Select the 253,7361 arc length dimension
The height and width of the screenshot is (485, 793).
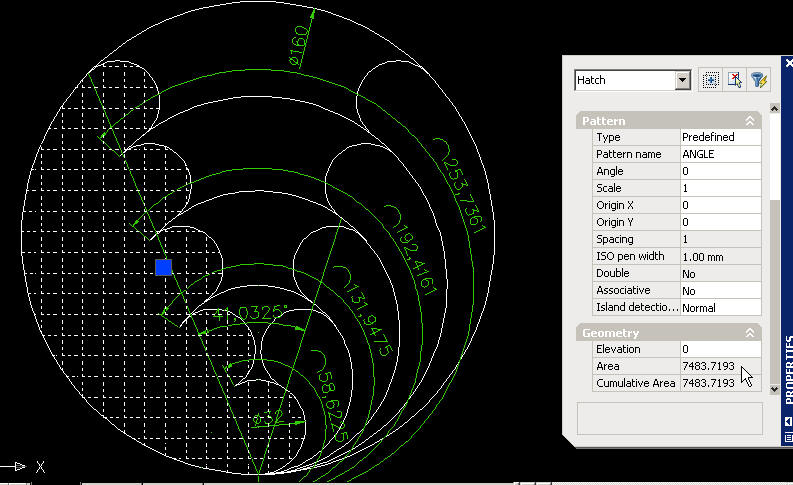(460, 188)
